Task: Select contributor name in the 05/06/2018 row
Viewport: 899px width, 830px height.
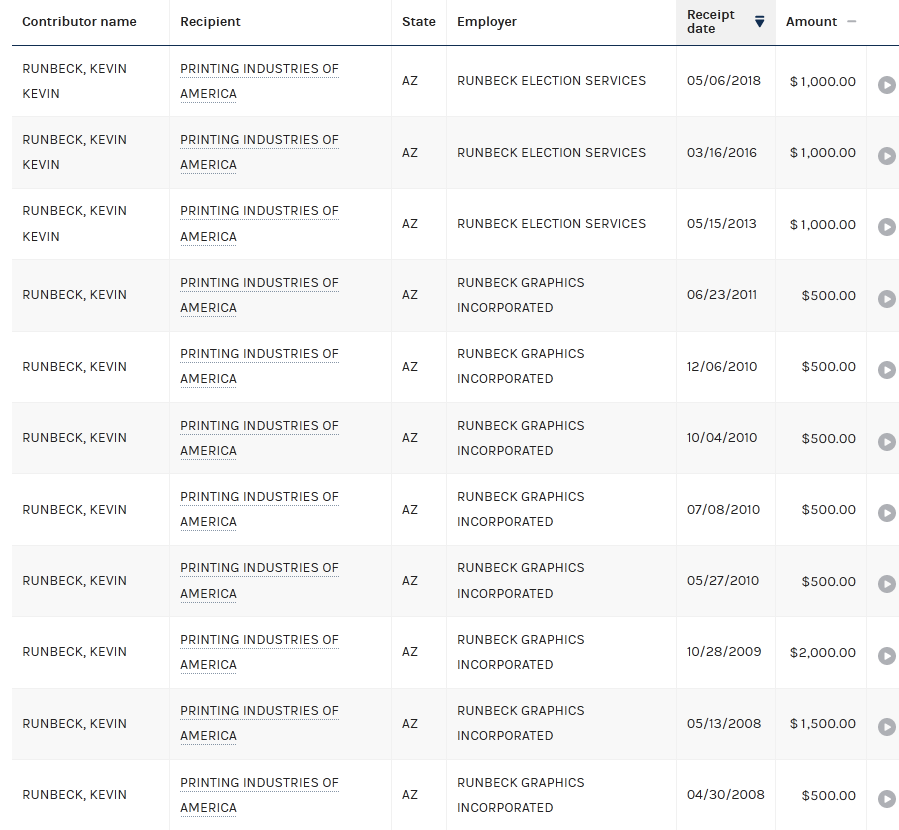Action: pyautogui.click(x=75, y=81)
